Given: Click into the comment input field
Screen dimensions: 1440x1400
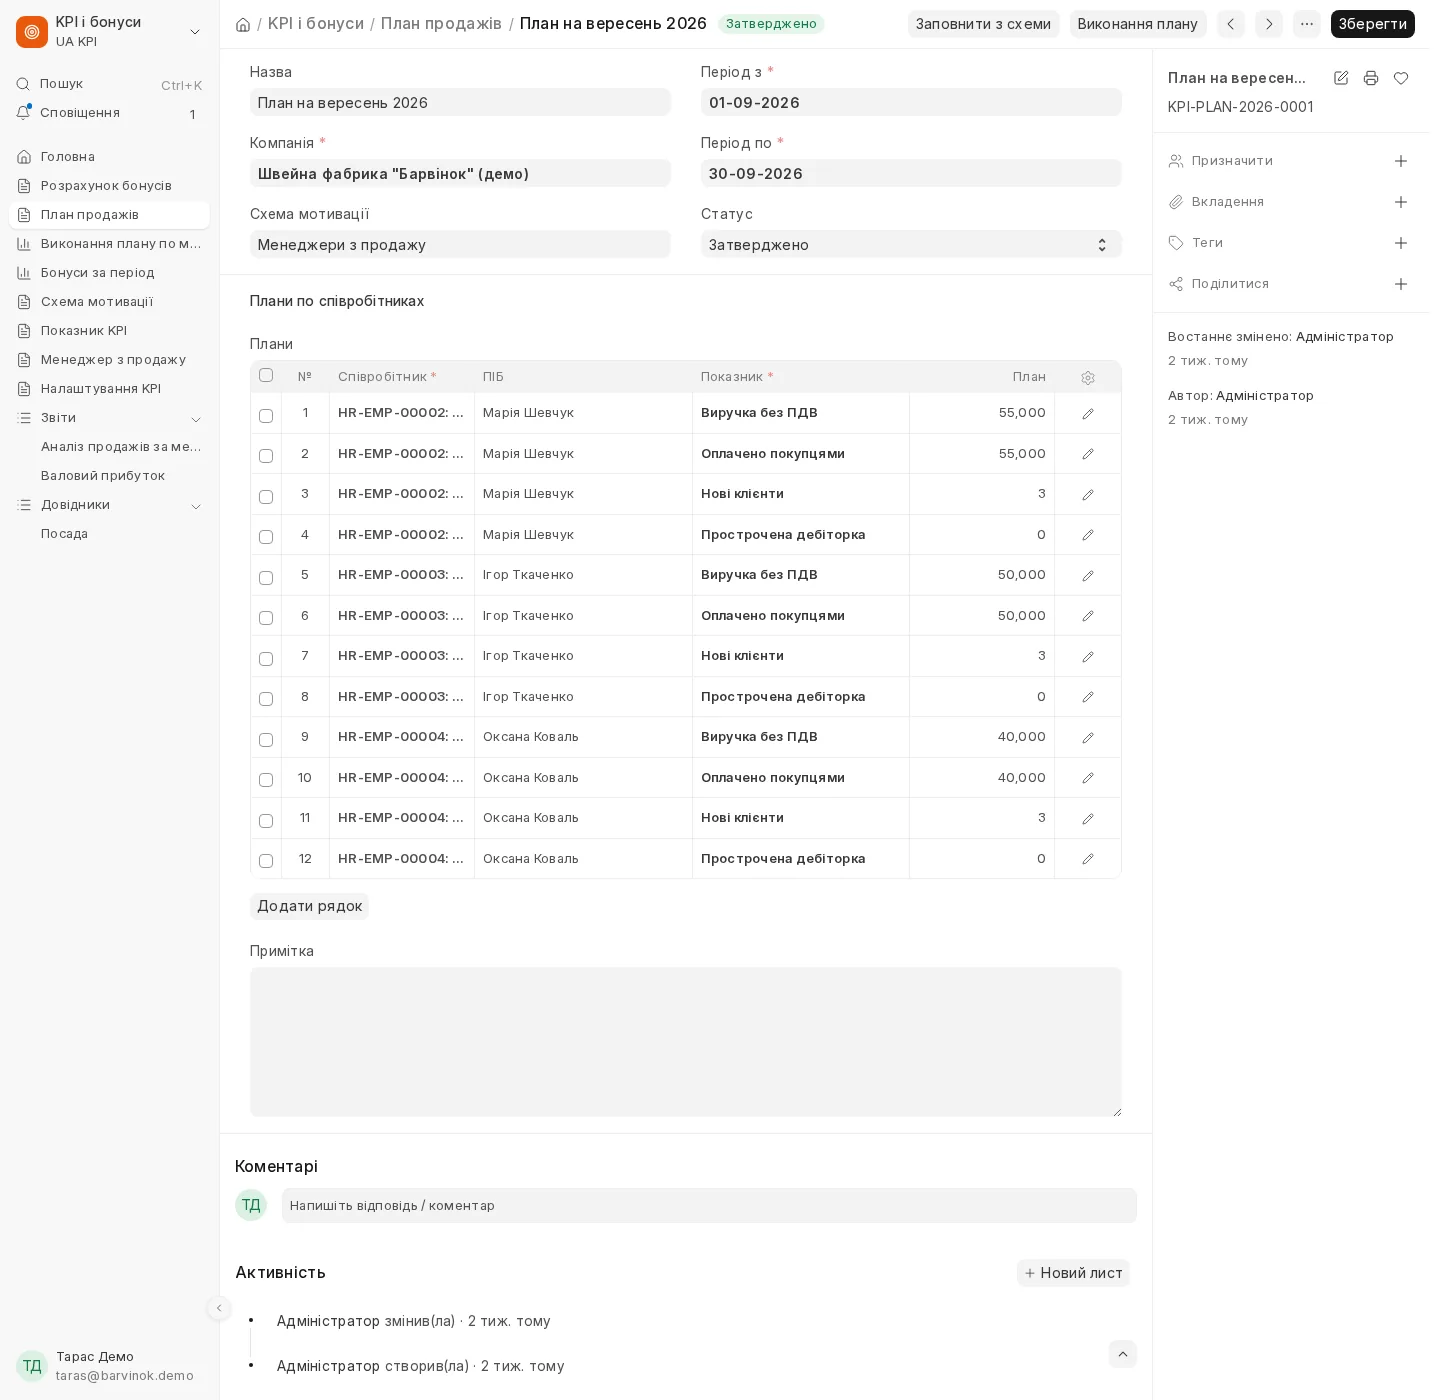Looking at the screenshot, I should coord(709,1205).
